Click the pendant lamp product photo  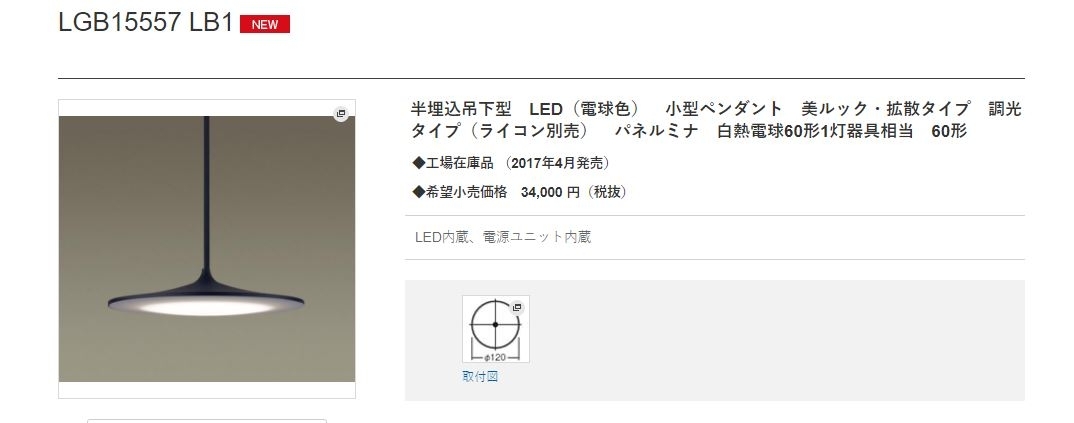(207, 248)
